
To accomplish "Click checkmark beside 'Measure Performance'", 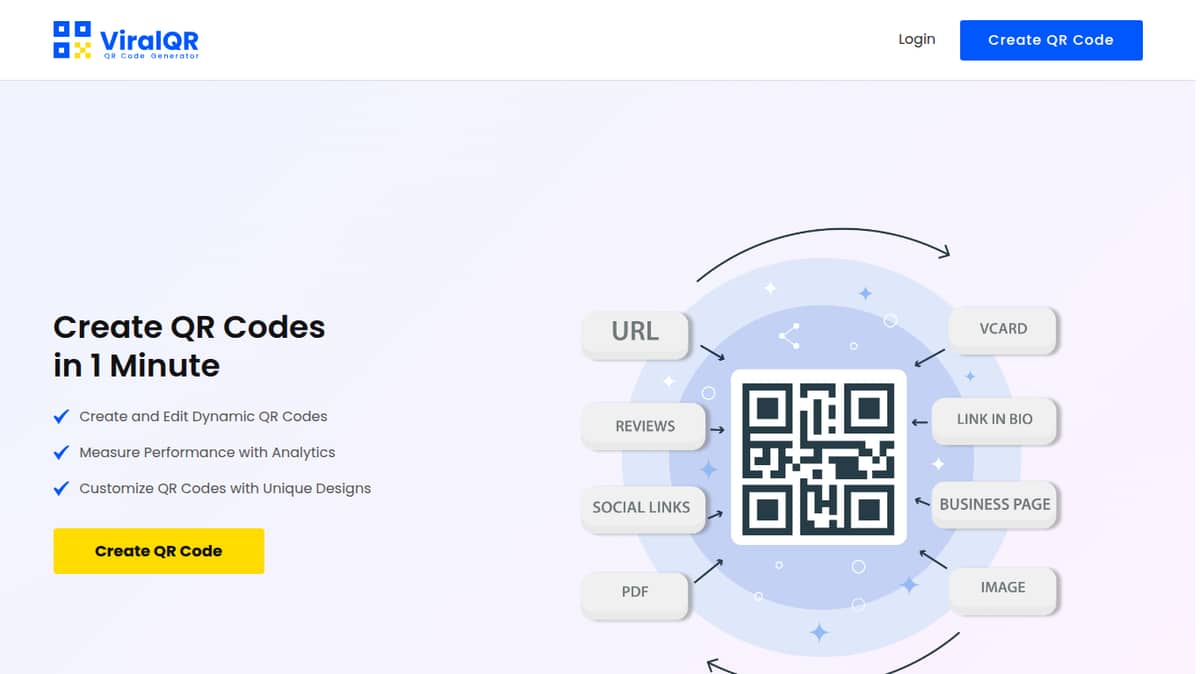I will [61, 452].
